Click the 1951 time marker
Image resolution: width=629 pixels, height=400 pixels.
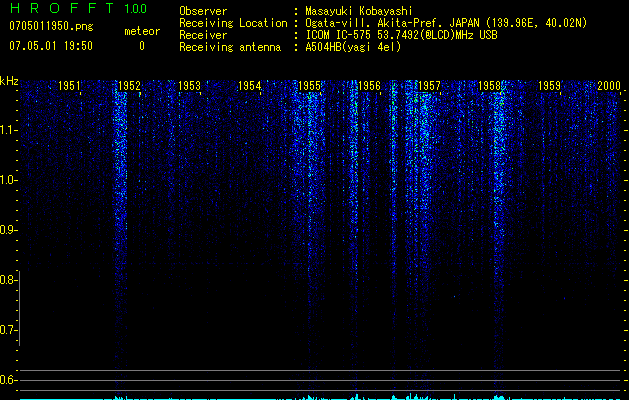69,85
